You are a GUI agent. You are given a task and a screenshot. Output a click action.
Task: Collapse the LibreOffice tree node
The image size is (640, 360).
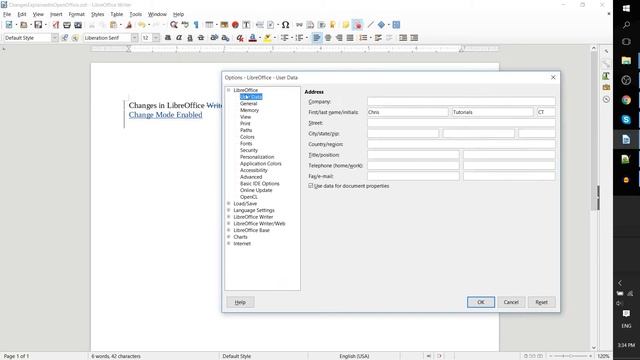[x=229, y=90]
